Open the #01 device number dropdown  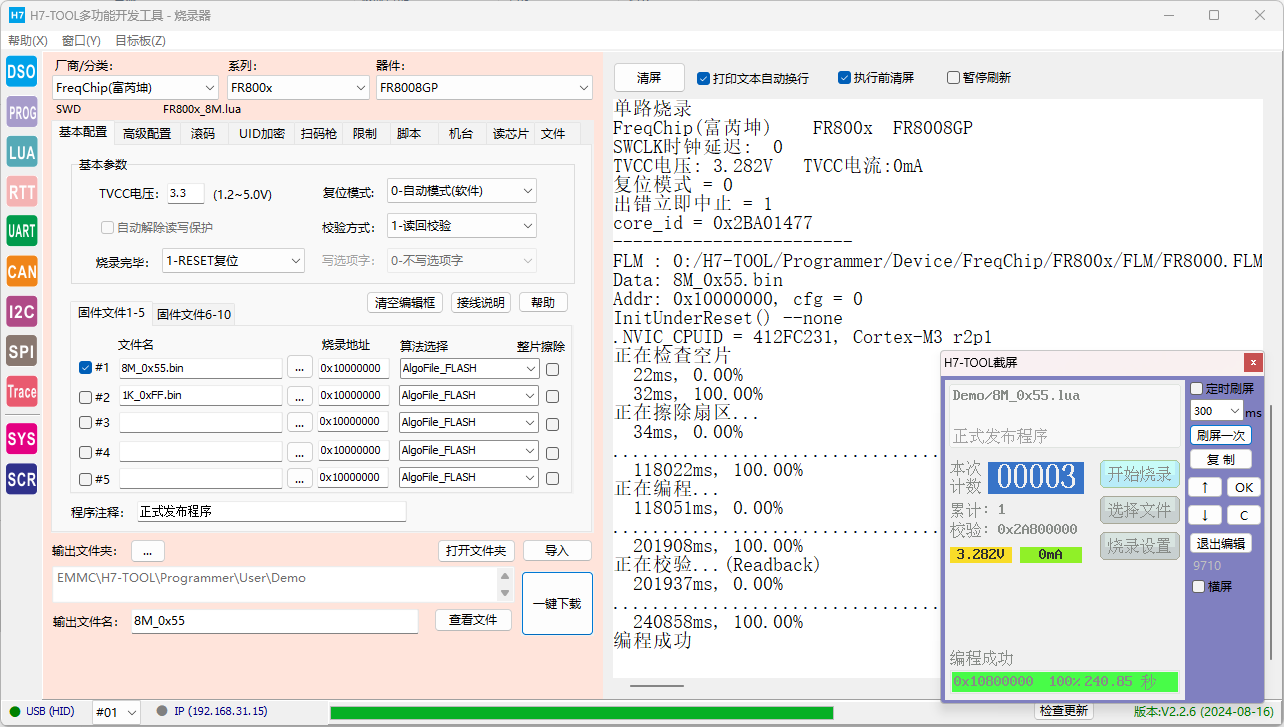(117, 712)
